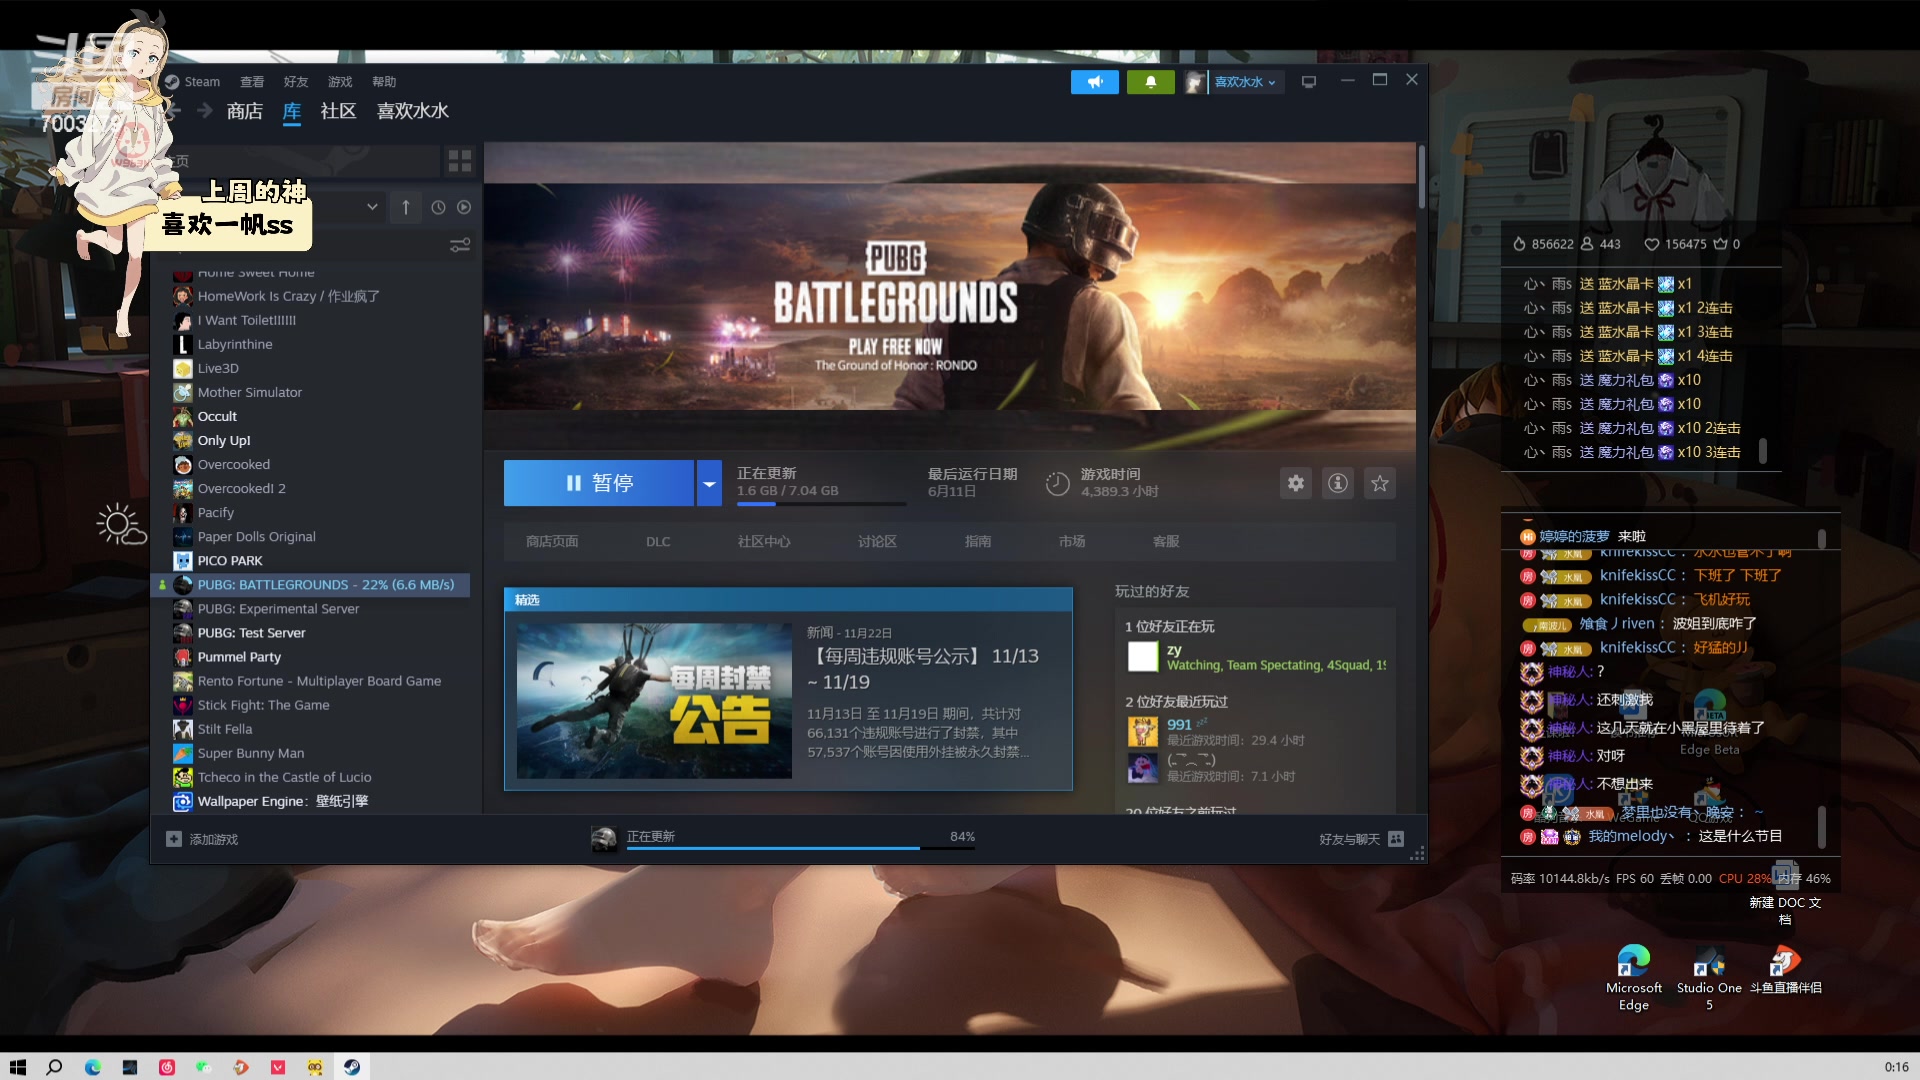The image size is (1920, 1080).
Task: Open PUBG game info icon
Action: tap(1337, 483)
